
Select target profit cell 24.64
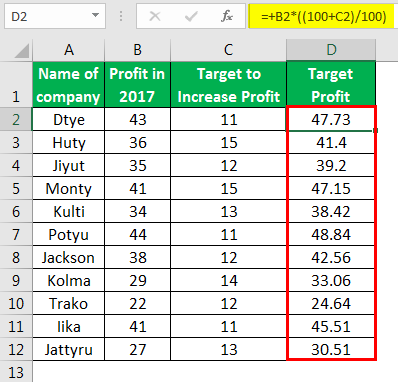coord(331,303)
